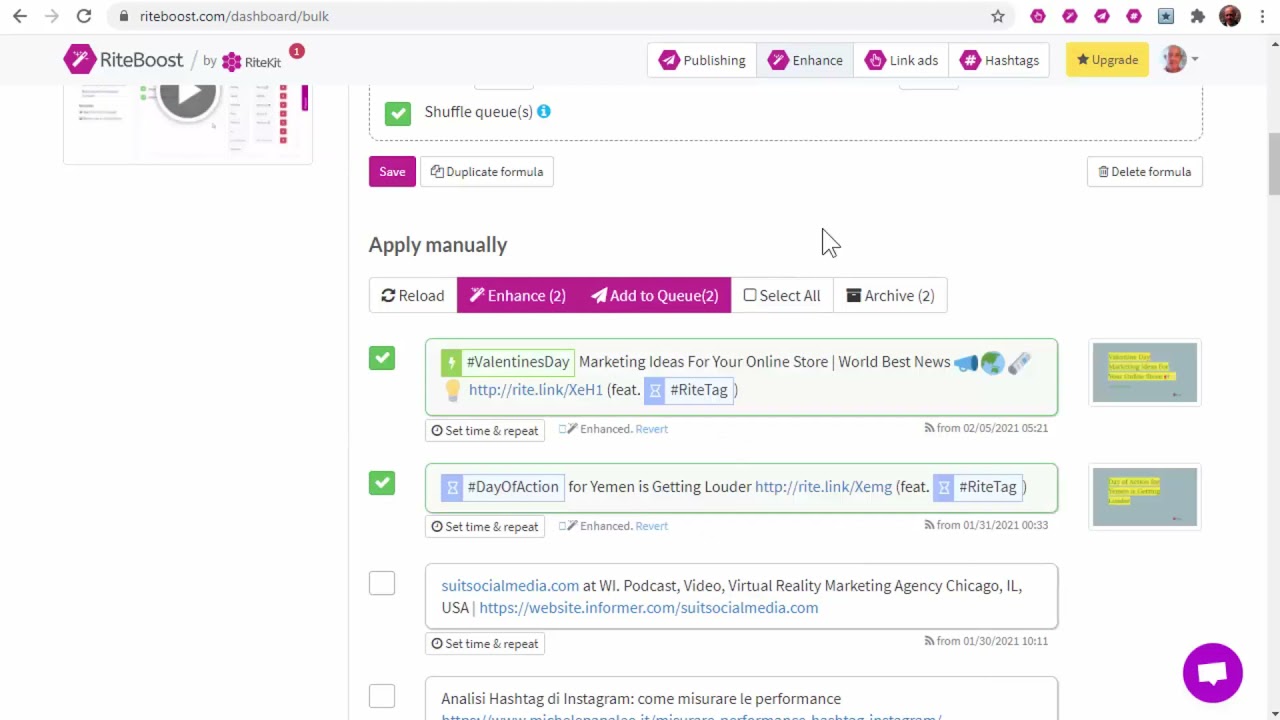Open the Day of Action post thumbnail

[x=1145, y=497]
